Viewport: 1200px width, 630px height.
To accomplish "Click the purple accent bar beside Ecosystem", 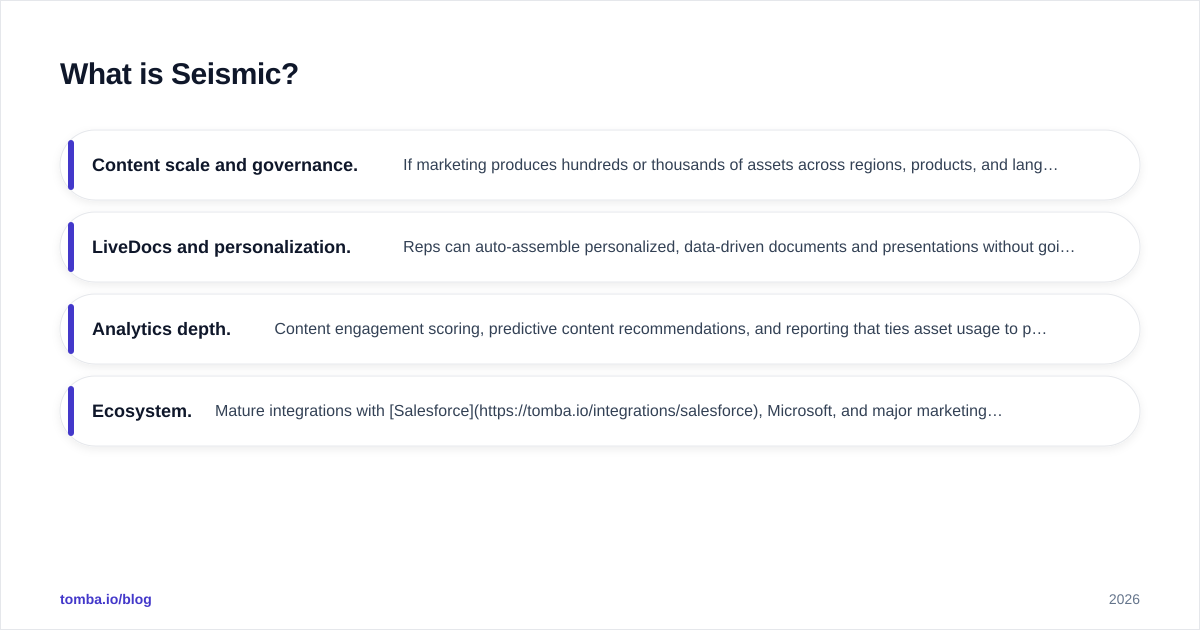I will click(x=71, y=411).
